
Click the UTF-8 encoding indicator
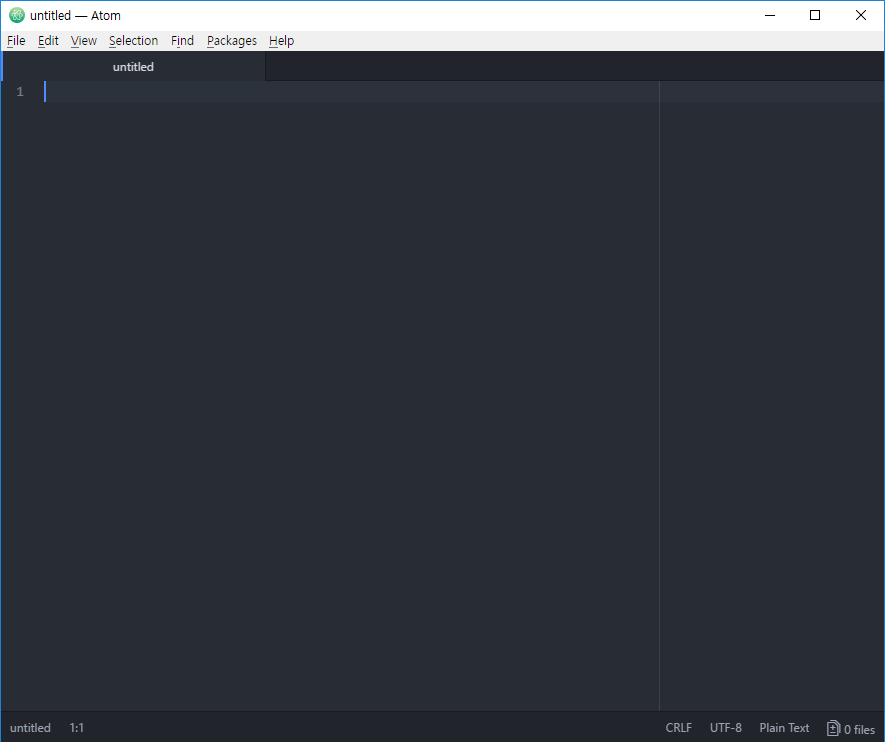725,728
